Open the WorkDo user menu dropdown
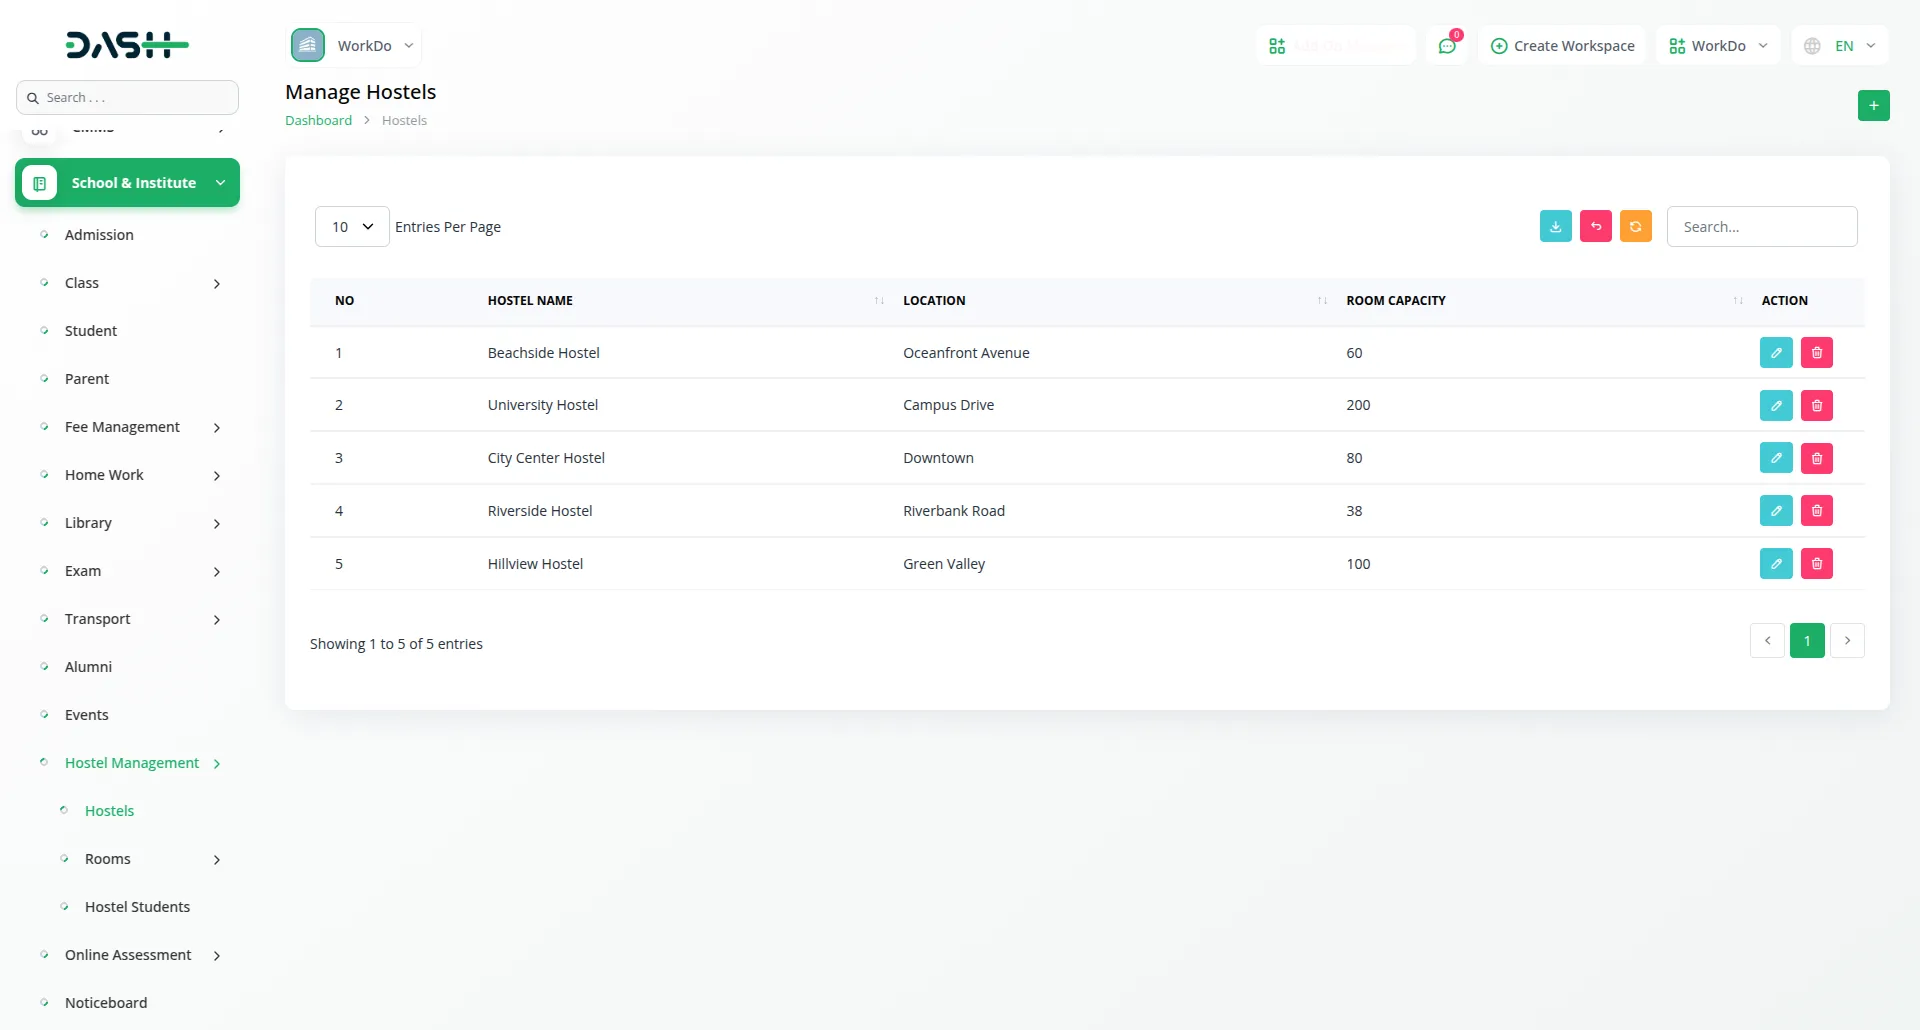 (x=1718, y=46)
